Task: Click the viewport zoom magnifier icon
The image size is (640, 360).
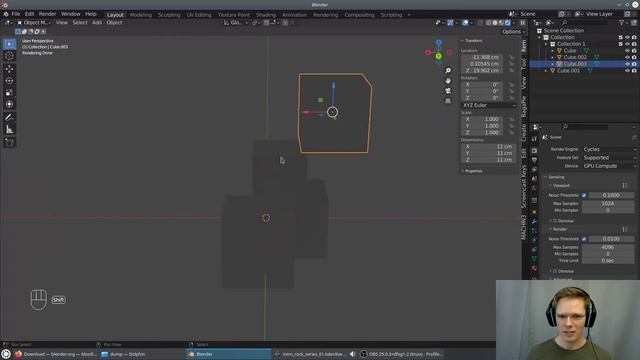Action: coord(448,71)
